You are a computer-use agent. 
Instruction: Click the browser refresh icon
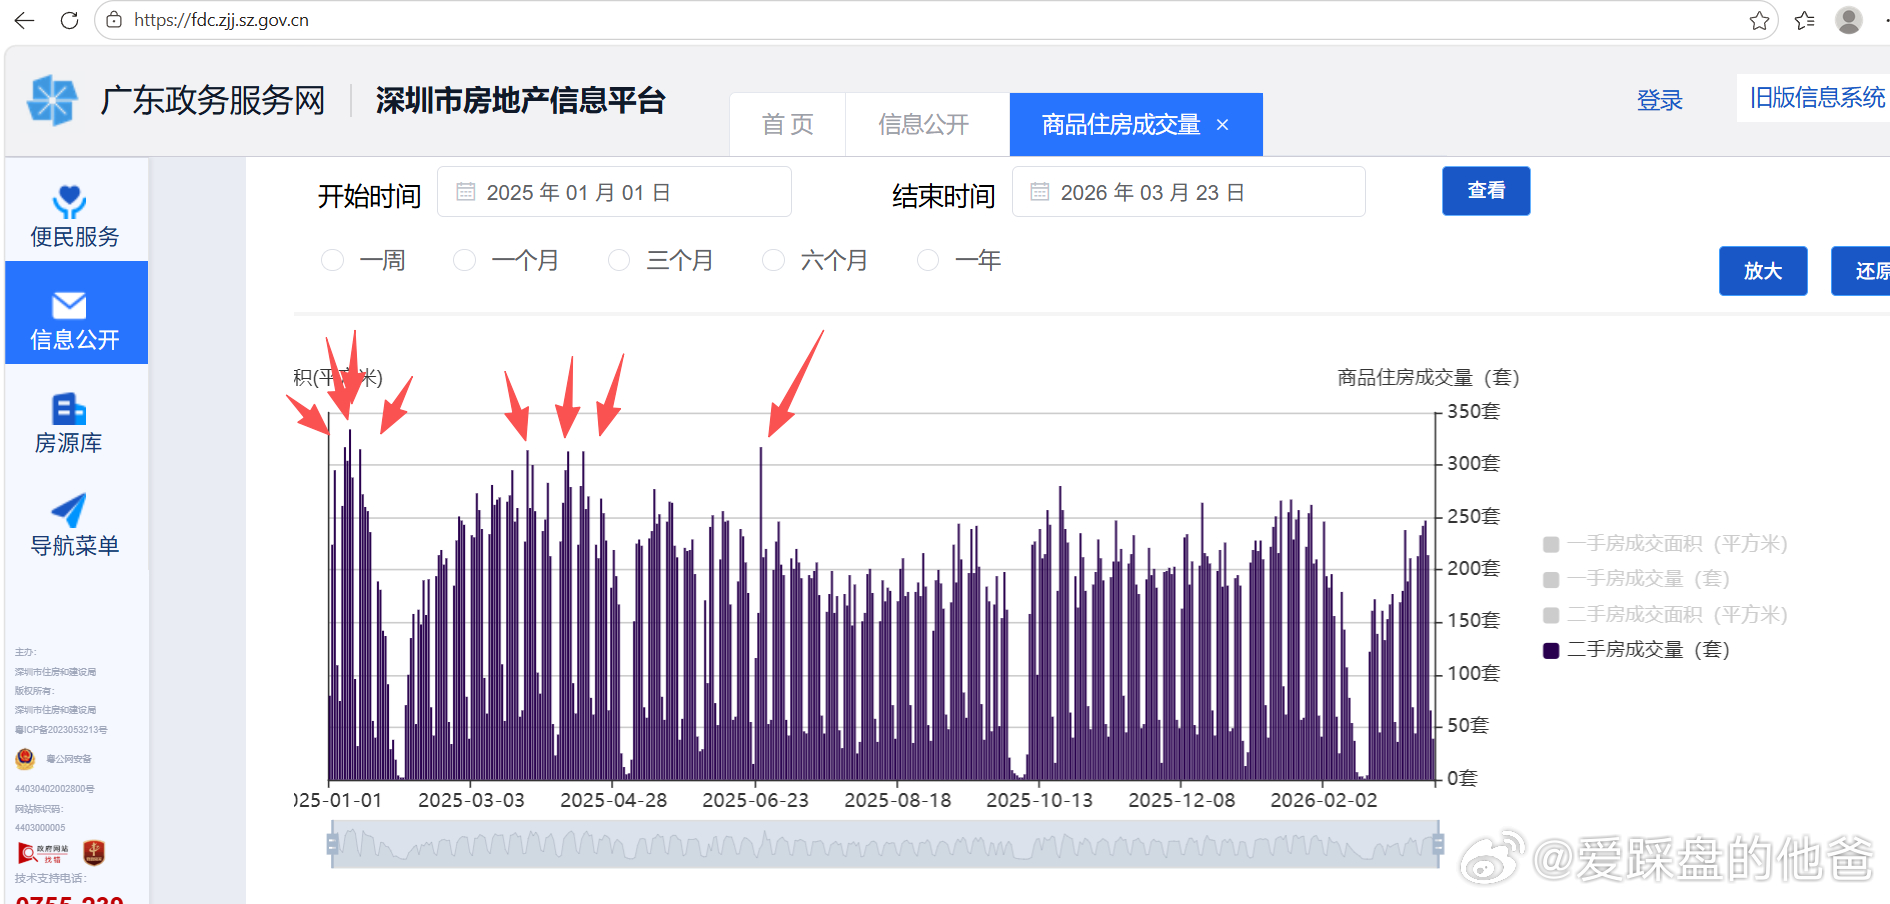click(x=68, y=20)
